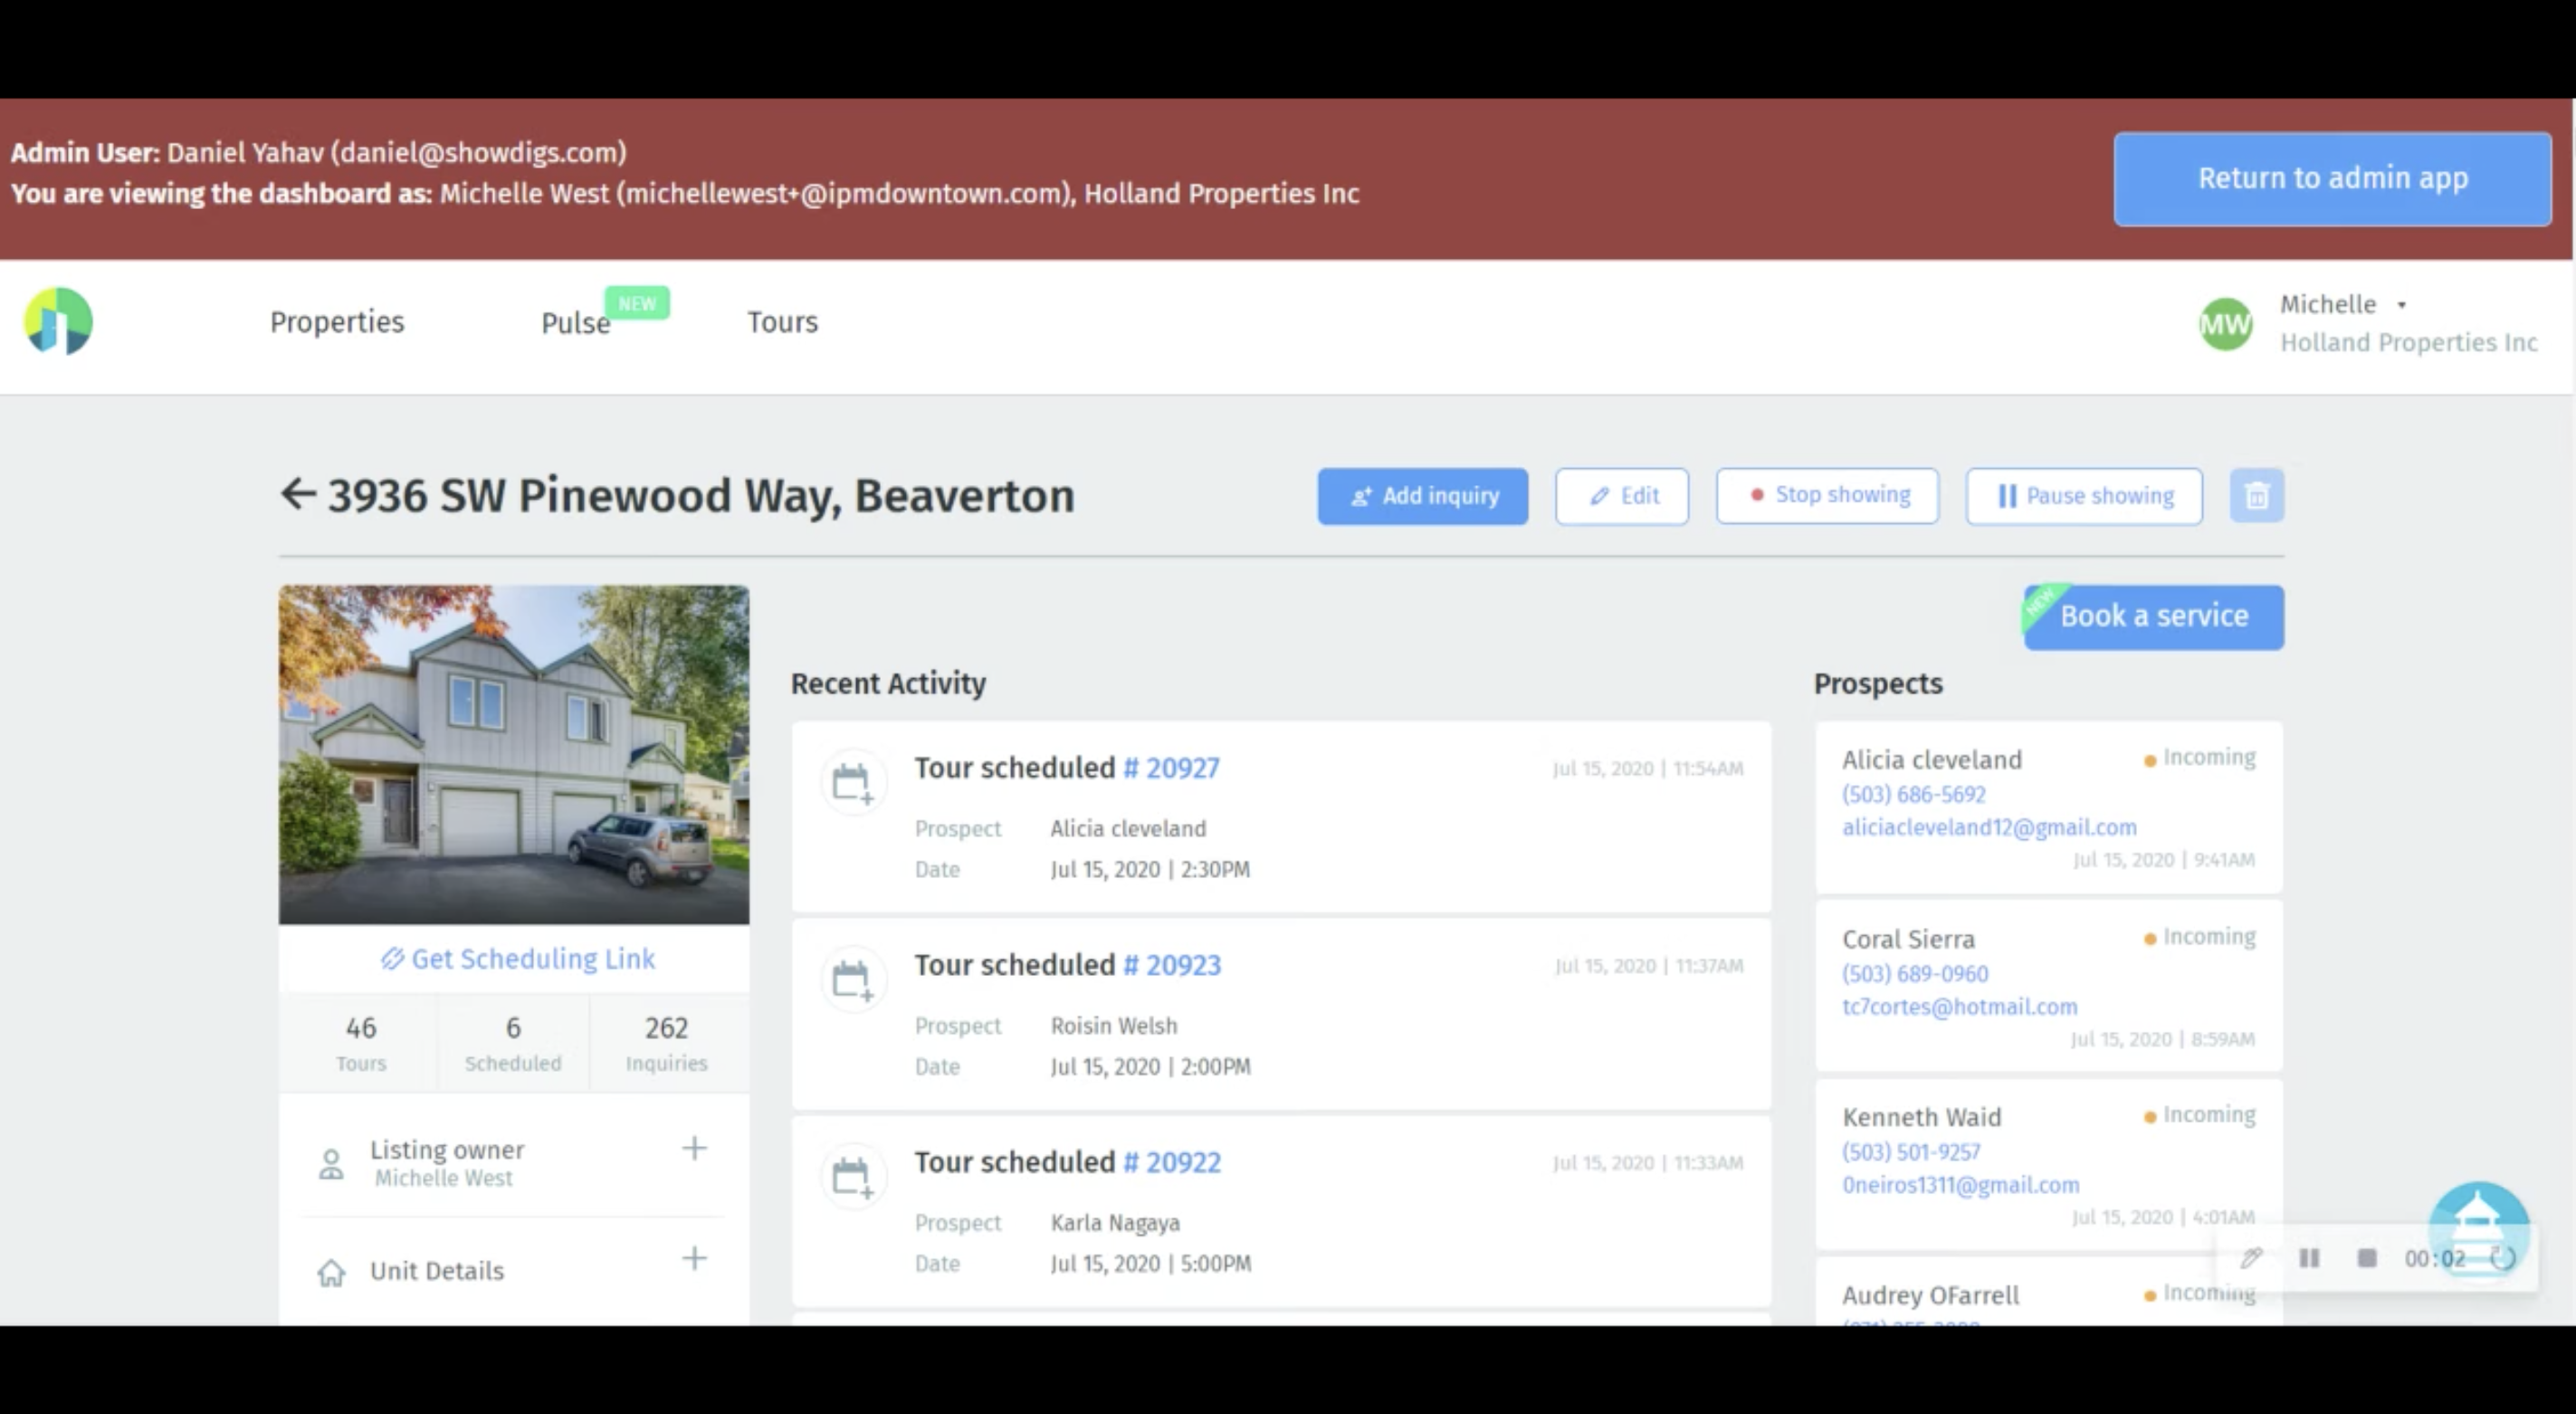Viewport: 2576px width, 1414px height.
Task: Click the 262 Inquiries stat
Action: (x=667, y=1044)
